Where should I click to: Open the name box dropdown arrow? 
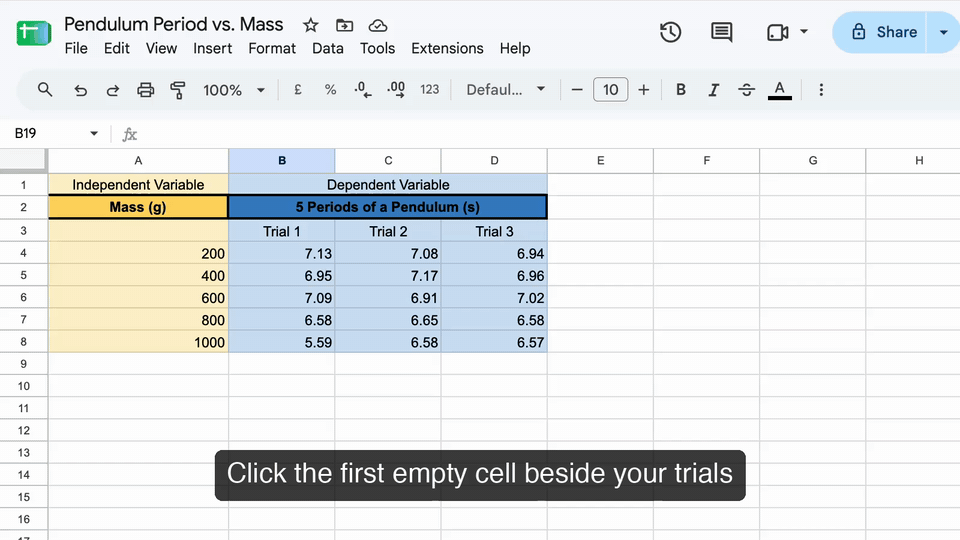click(x=94, y=133)
